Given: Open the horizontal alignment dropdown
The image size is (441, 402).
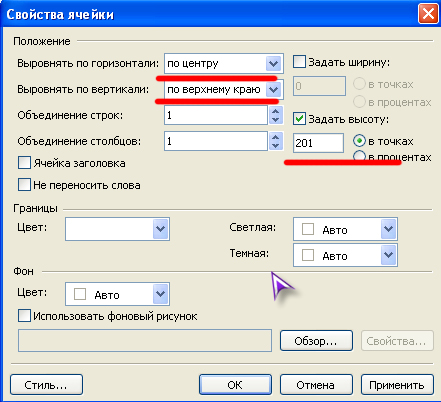Looking at the screenshot, I should click(224, 63).
